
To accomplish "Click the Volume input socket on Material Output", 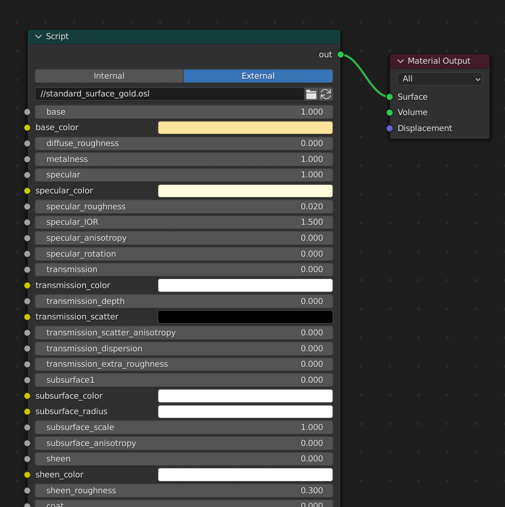I will click(x=390, y=113).
